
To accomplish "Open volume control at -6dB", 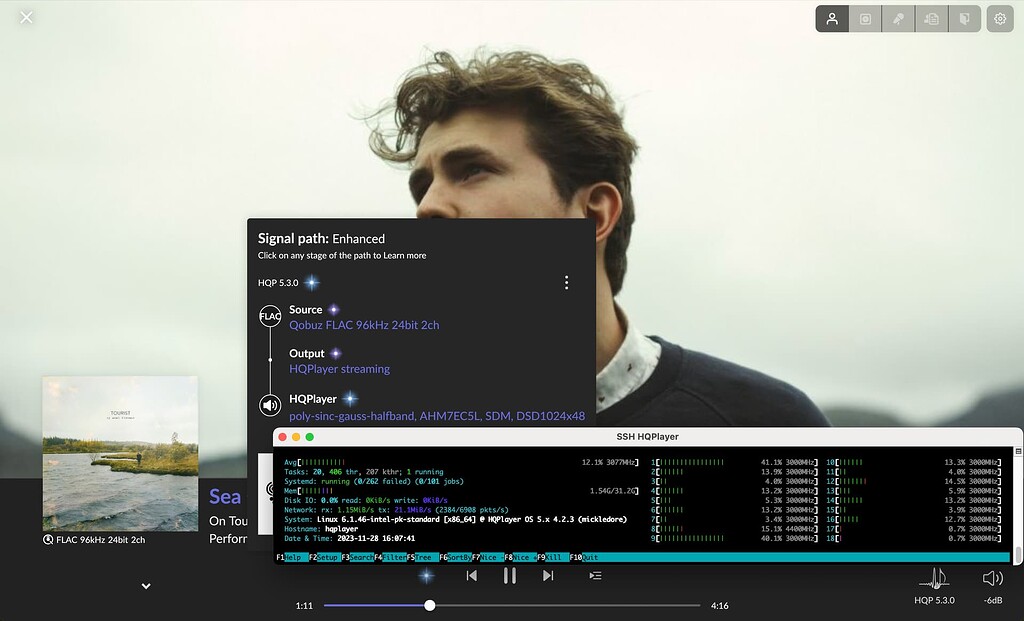I will [x=992, y=585].
